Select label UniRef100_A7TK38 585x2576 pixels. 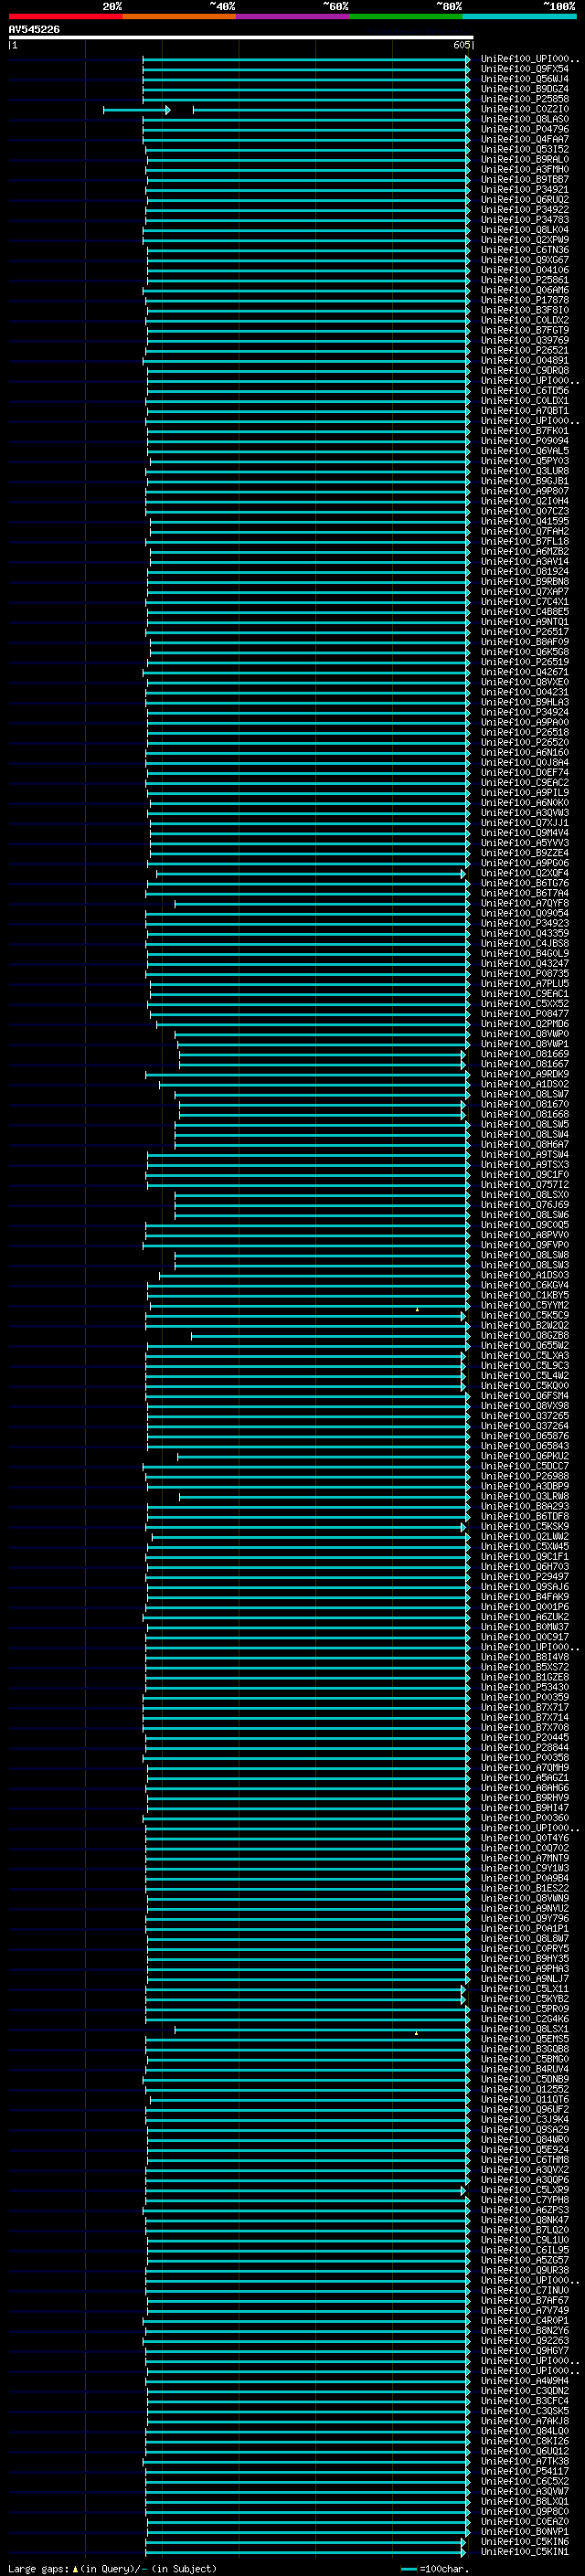525,2462
